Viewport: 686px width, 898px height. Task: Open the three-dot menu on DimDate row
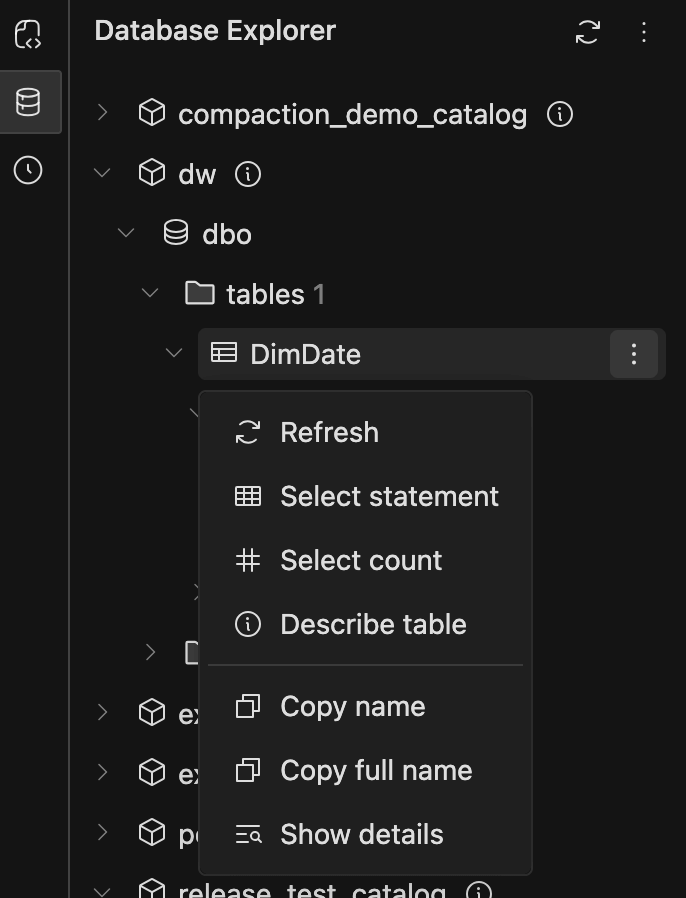pyautogui.click(x=634, y=353)
